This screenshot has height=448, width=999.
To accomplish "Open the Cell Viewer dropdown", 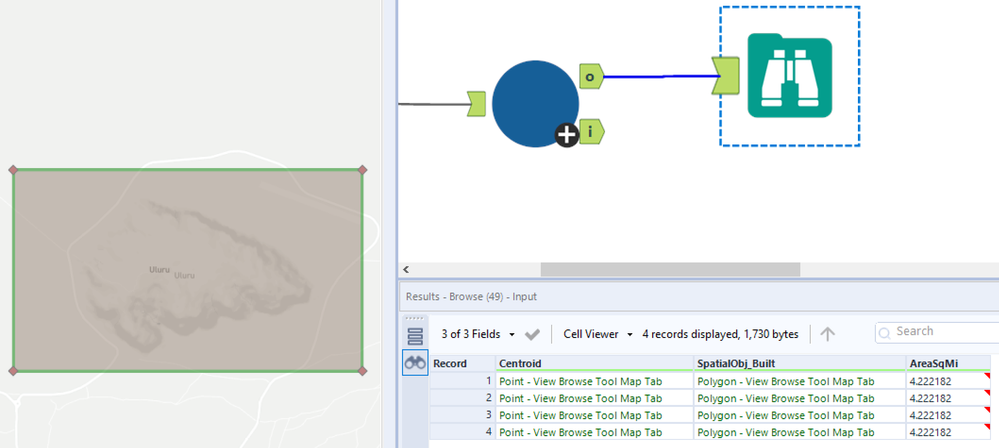I will [598, 334].
